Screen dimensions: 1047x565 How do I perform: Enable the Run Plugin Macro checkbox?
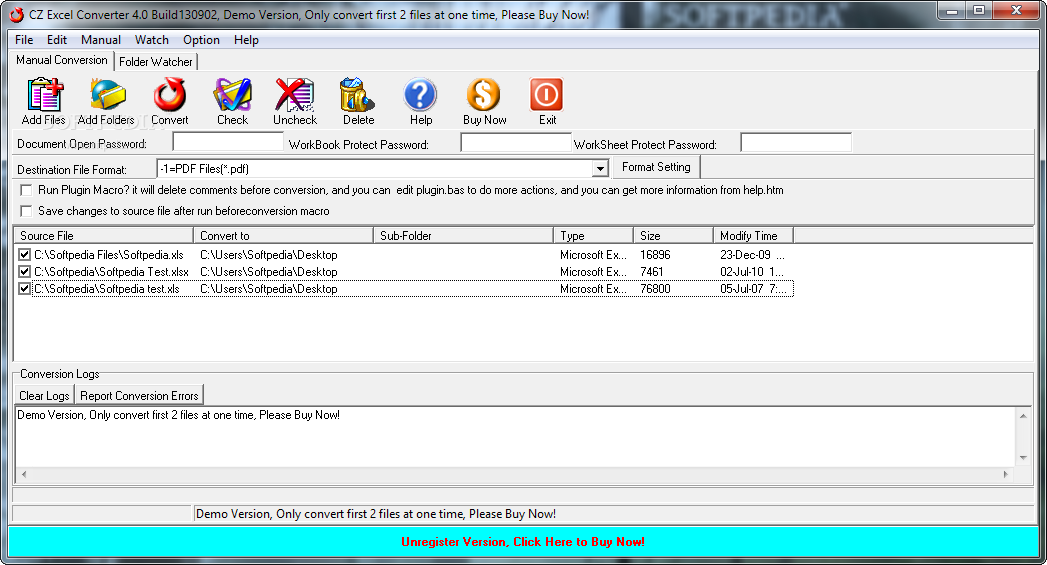26,190
